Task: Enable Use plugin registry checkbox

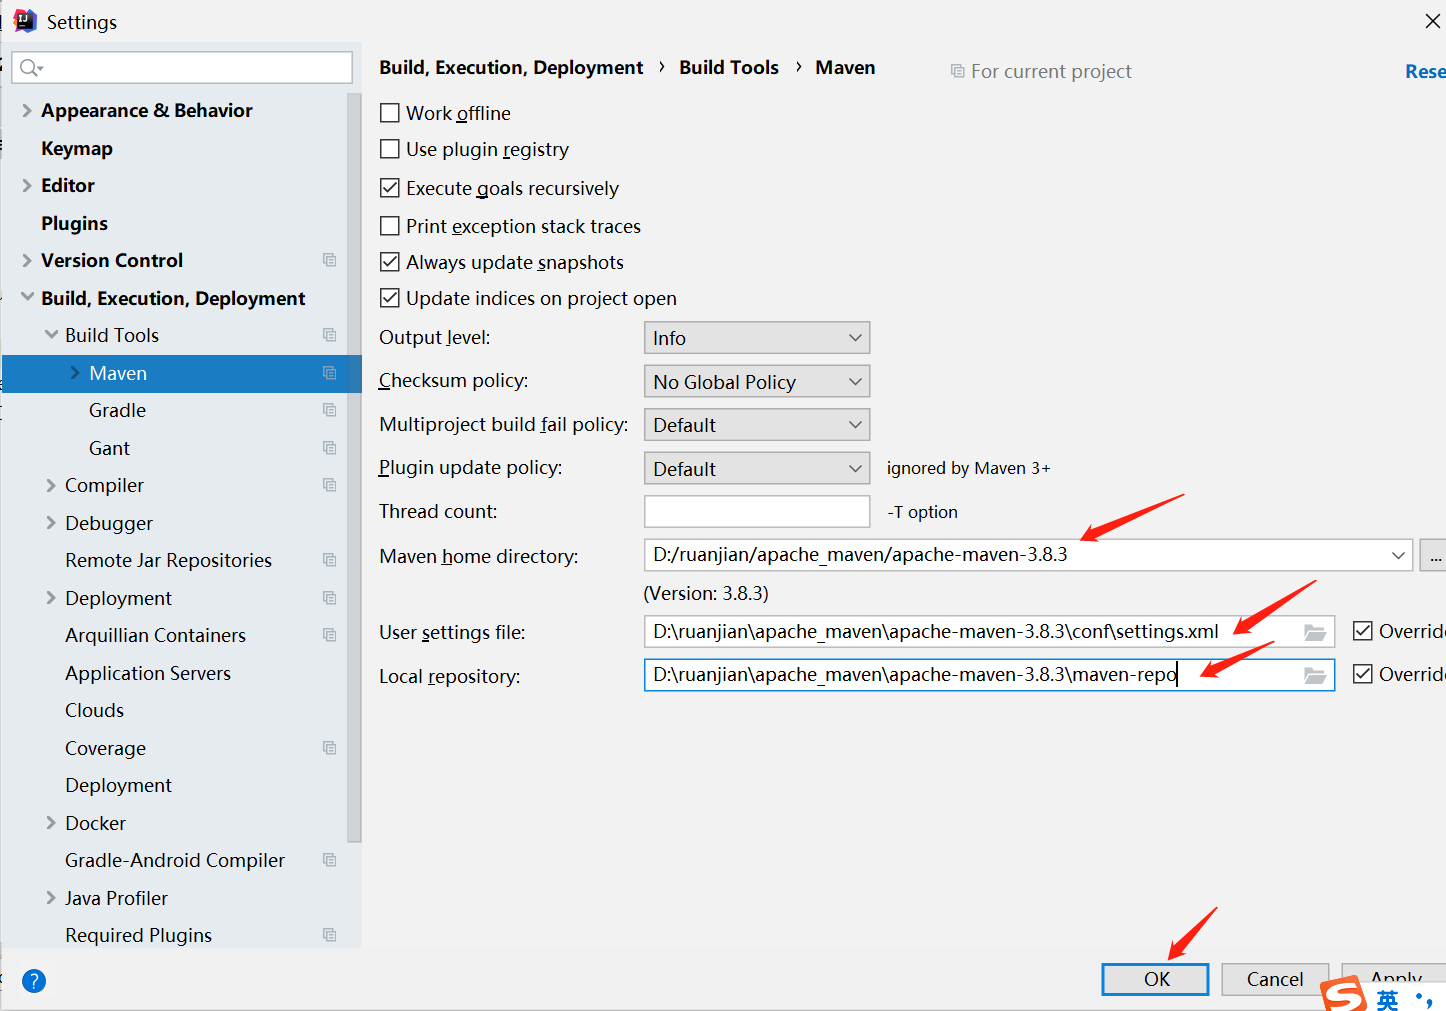Action: 390,149
